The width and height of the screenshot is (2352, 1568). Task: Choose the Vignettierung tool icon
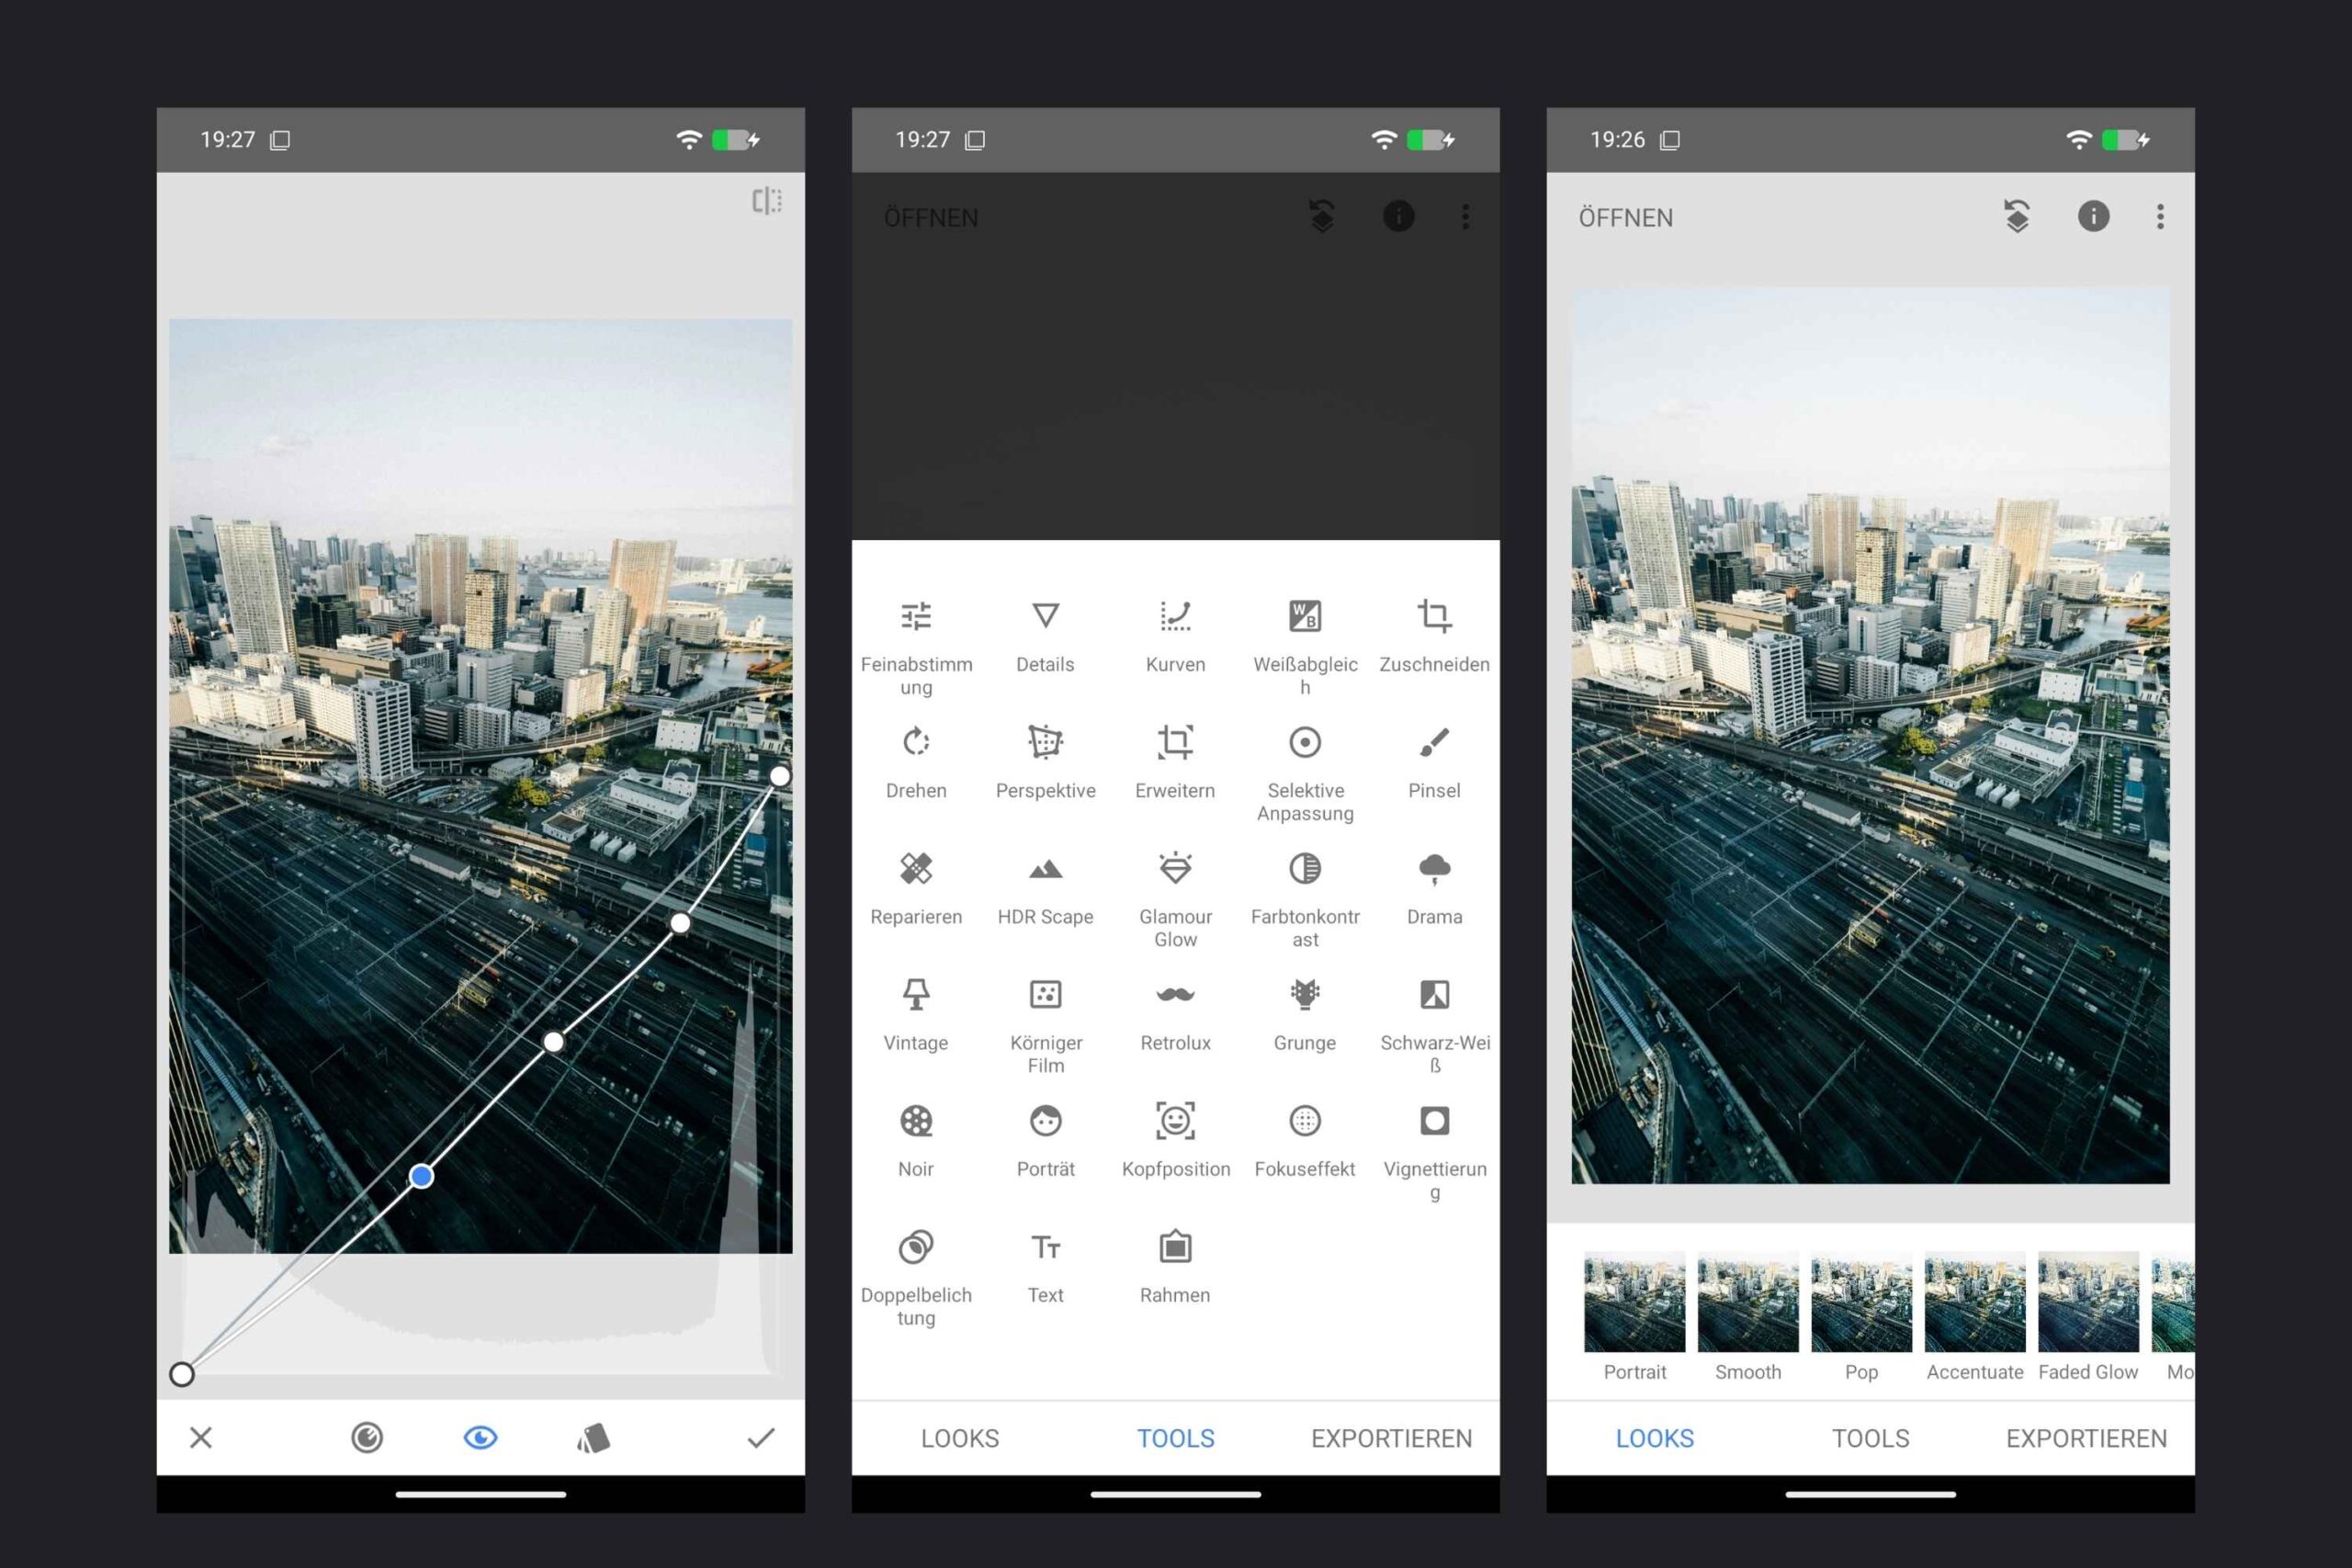point(1434,1121)
